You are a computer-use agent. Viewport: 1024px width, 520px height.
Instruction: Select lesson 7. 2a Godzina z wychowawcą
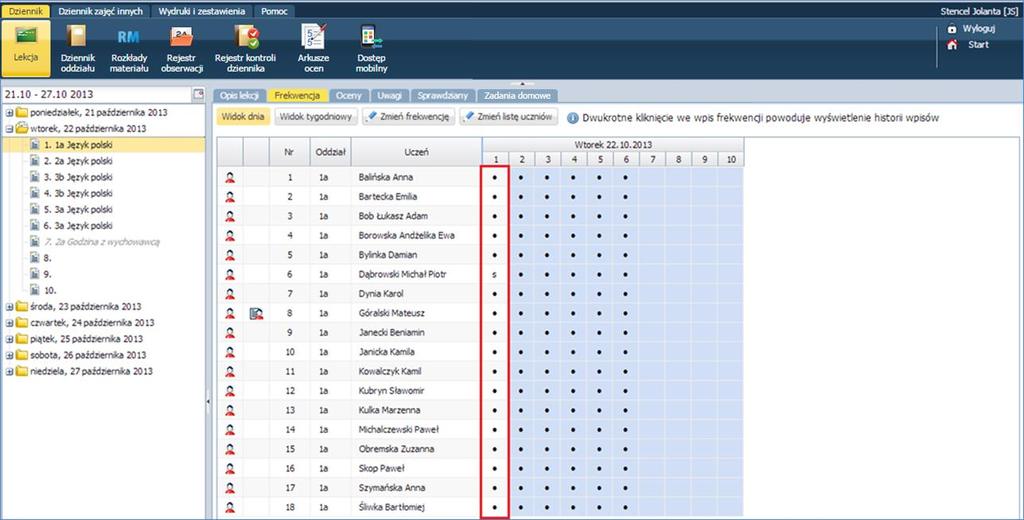coord(103,242)
